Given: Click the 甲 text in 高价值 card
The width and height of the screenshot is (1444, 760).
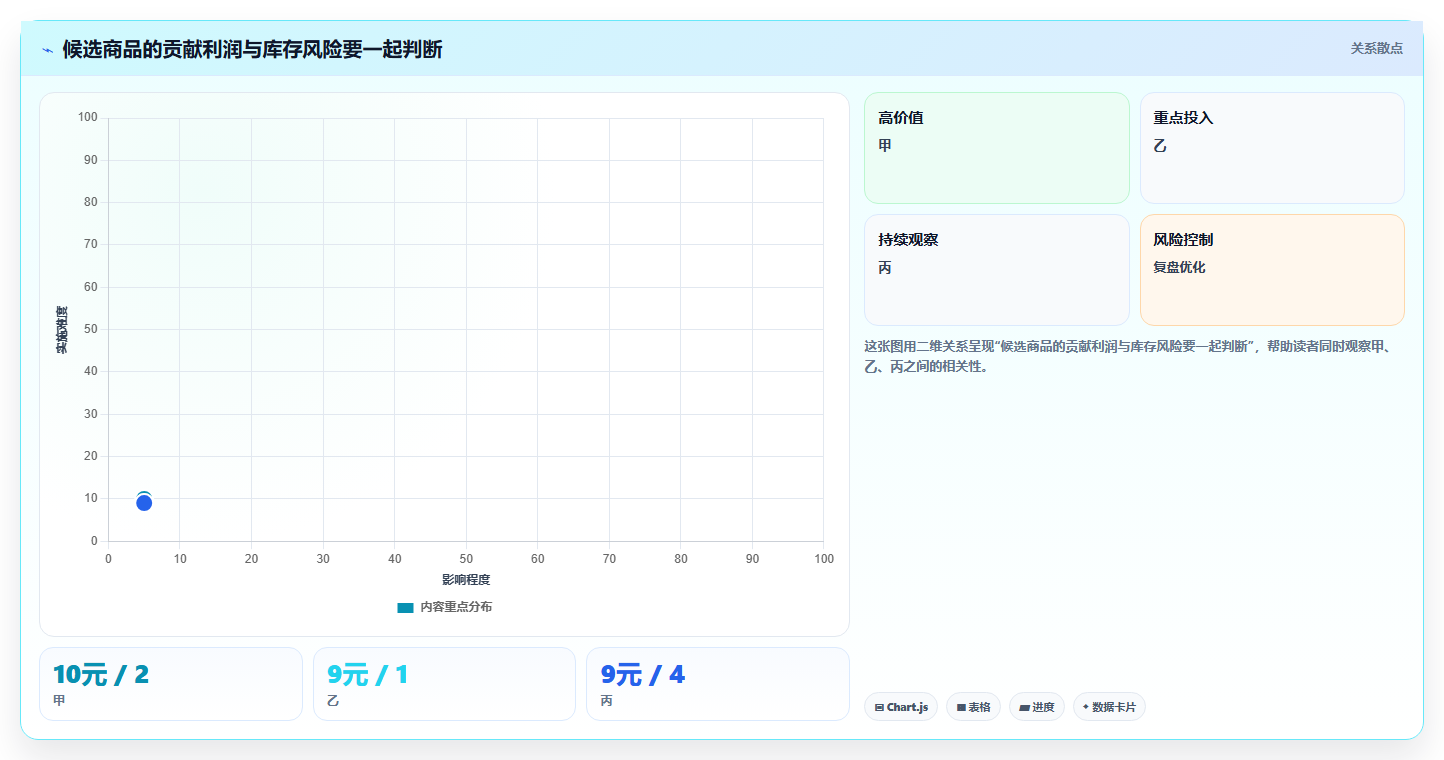Looking at the screenshot, I should coord(885,146).
